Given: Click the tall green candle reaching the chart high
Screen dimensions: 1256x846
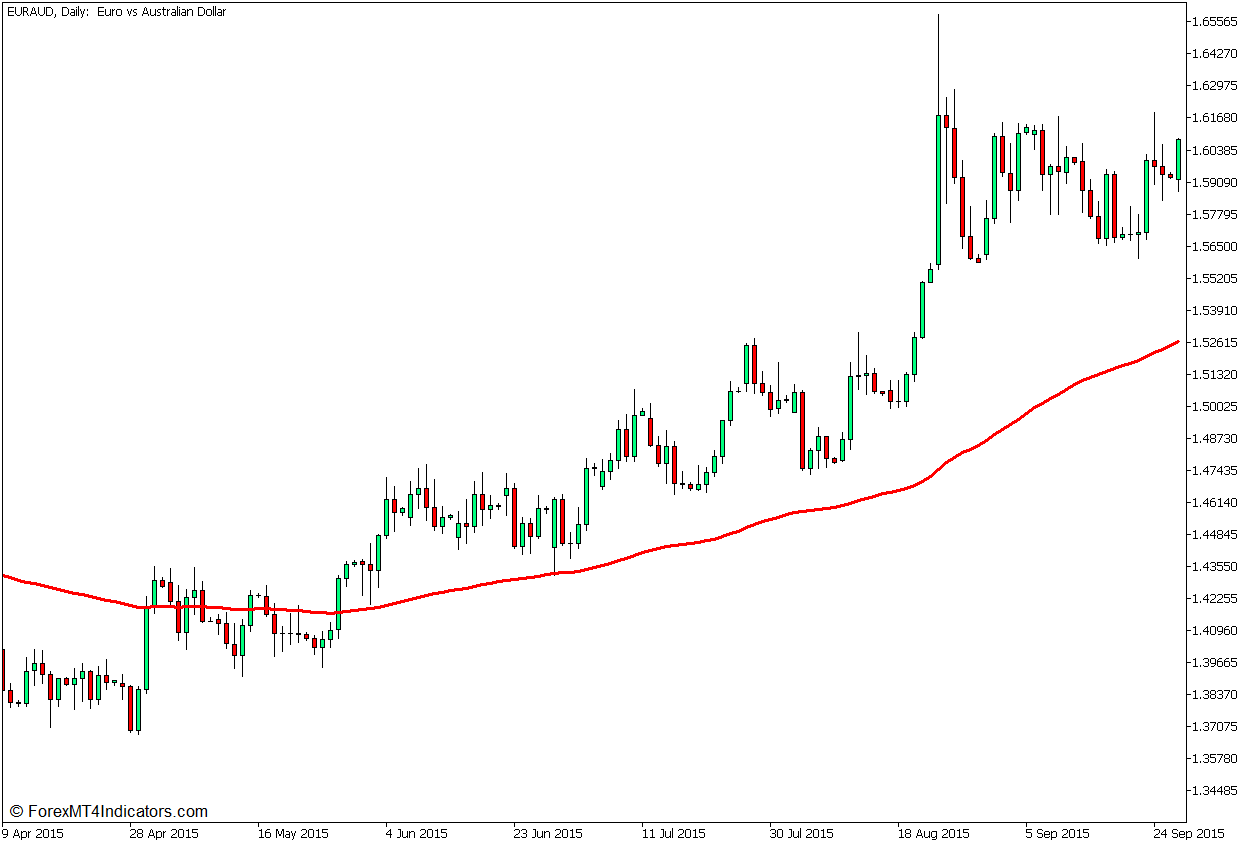Looking at the screenshot, I should (x=938, y=190).
